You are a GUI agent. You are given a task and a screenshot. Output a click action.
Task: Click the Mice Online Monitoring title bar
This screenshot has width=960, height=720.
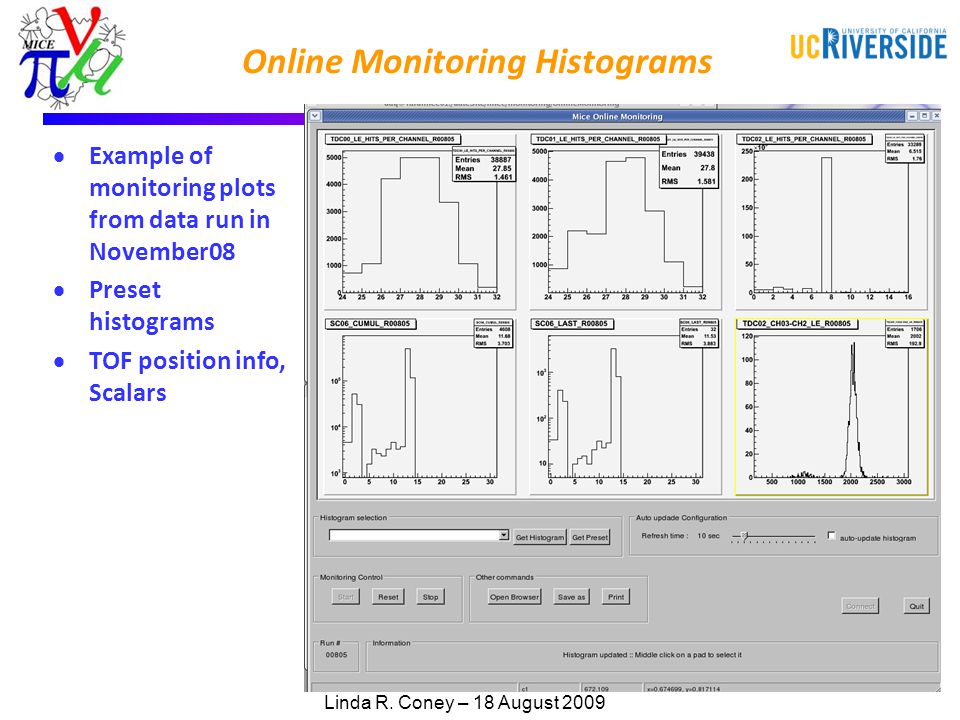tap(617, 116)
